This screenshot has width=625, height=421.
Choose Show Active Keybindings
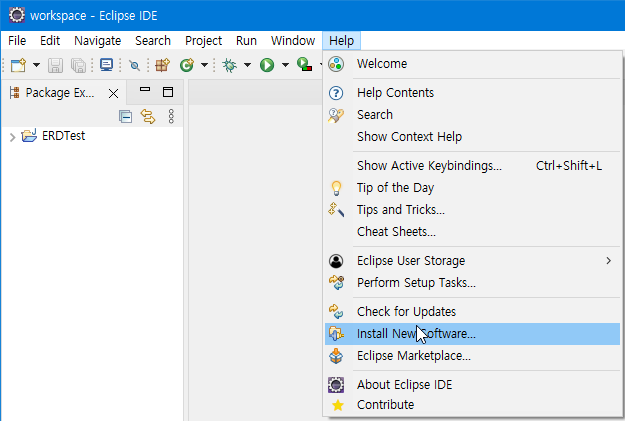tap(472, 166)
